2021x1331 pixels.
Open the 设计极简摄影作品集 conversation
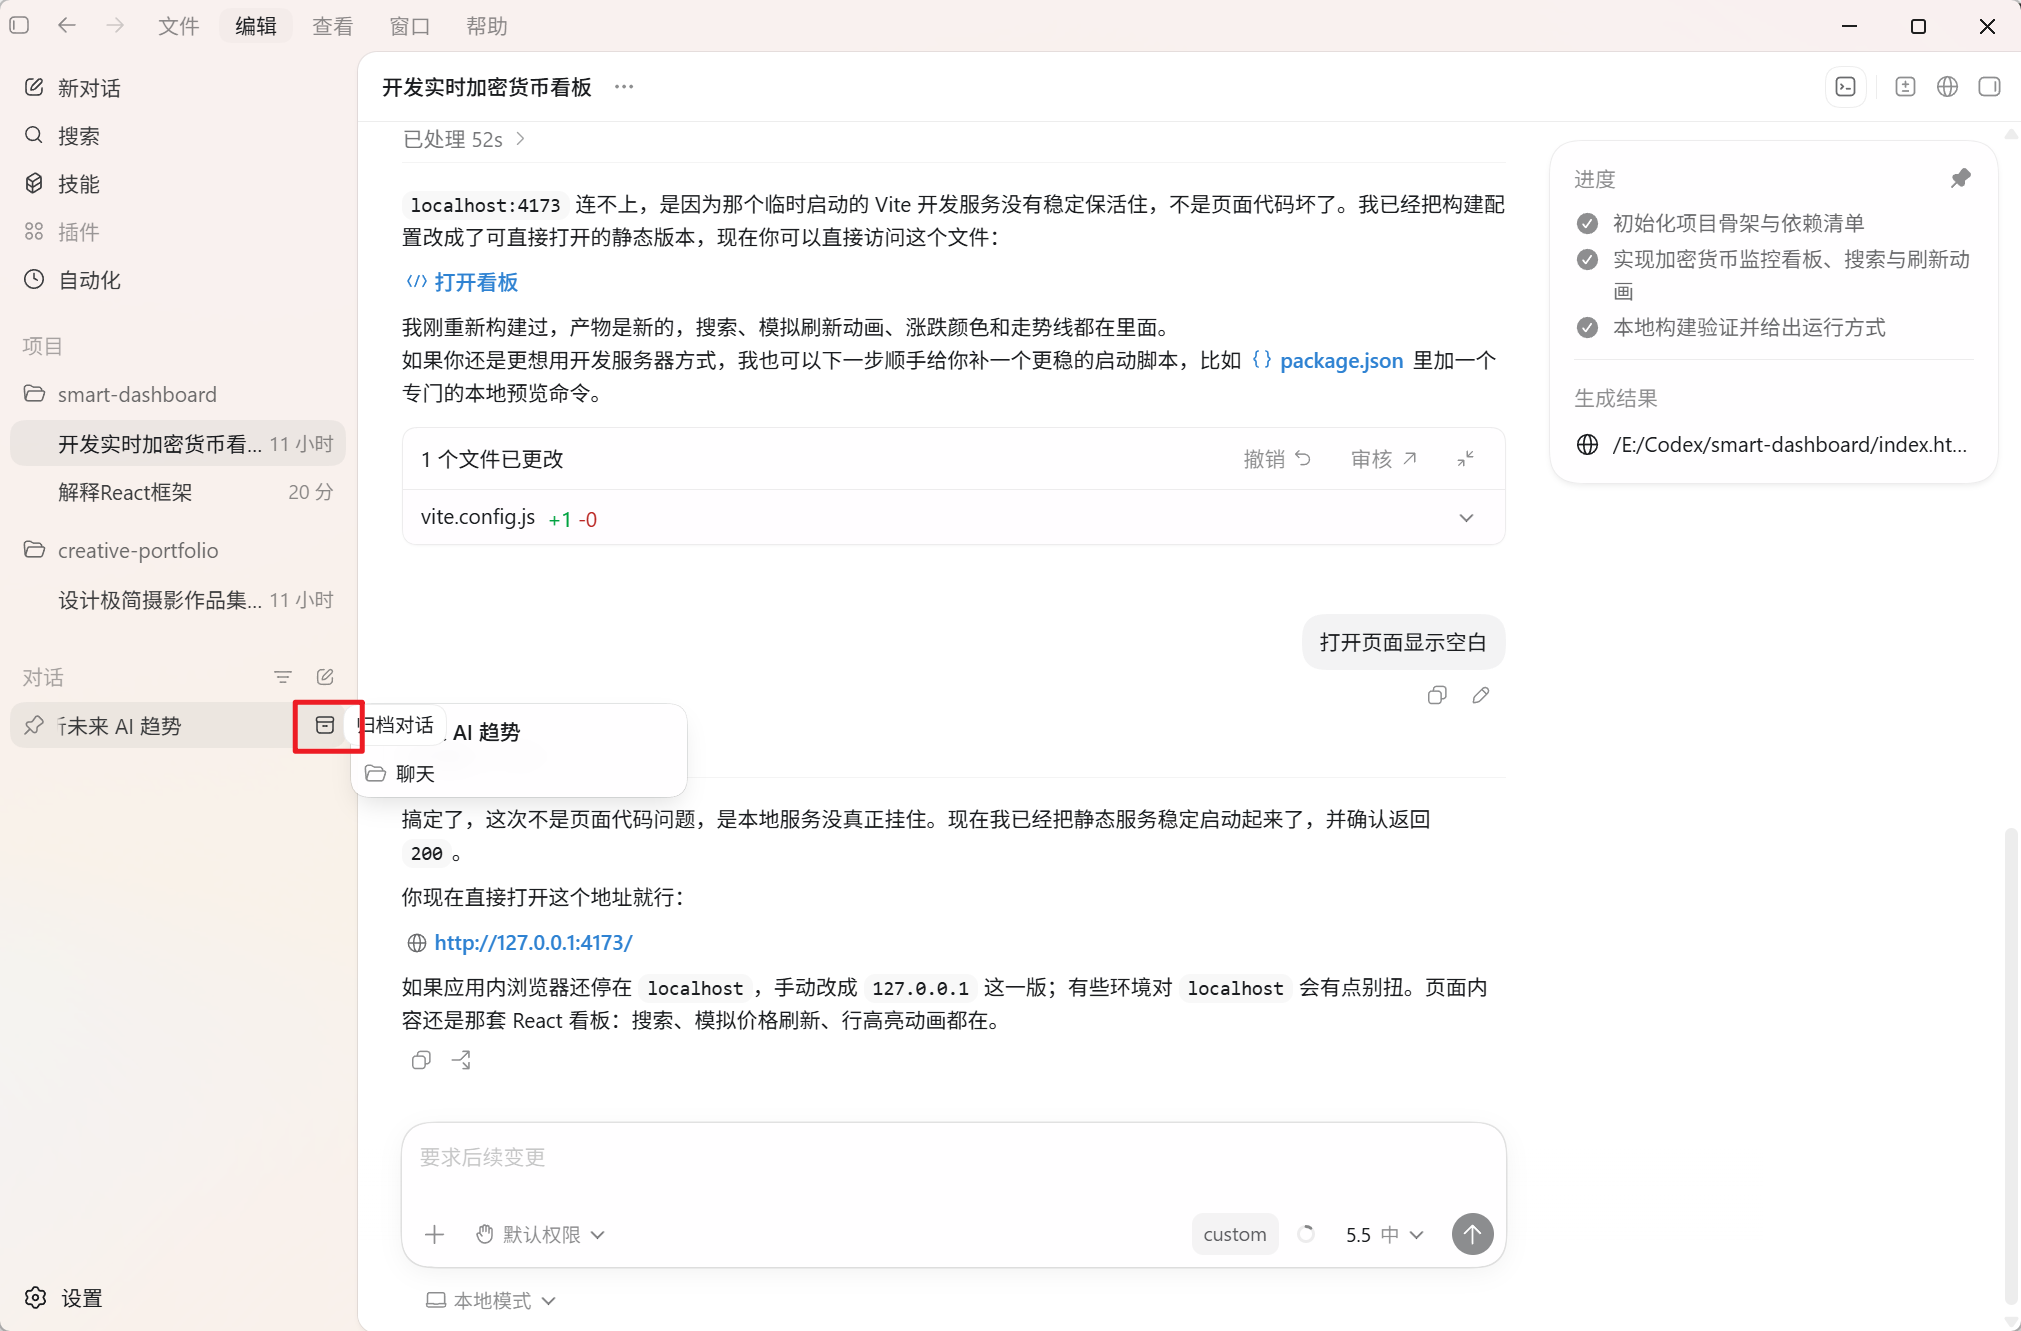coord(178,600)
